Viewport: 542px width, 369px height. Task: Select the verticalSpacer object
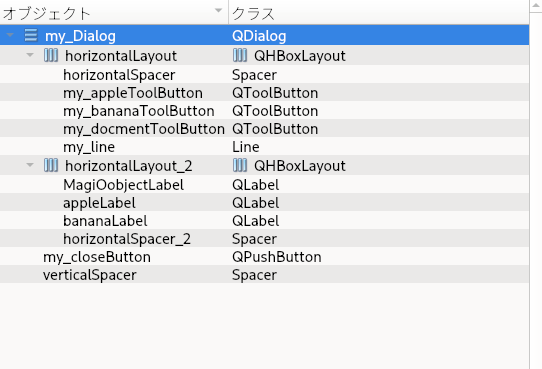tap(90, 275)
